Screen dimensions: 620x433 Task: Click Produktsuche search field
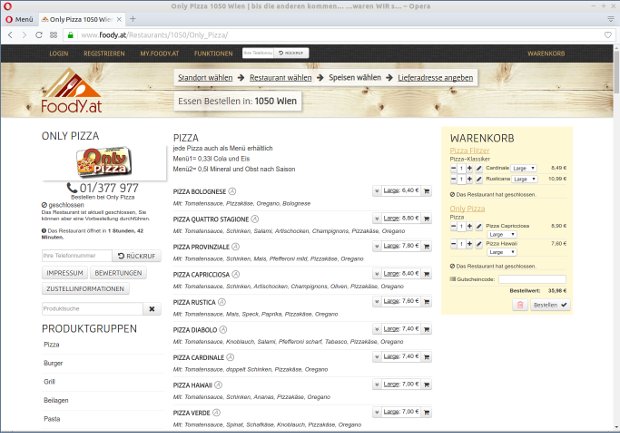pyautogui.click(x=92, y=309)
